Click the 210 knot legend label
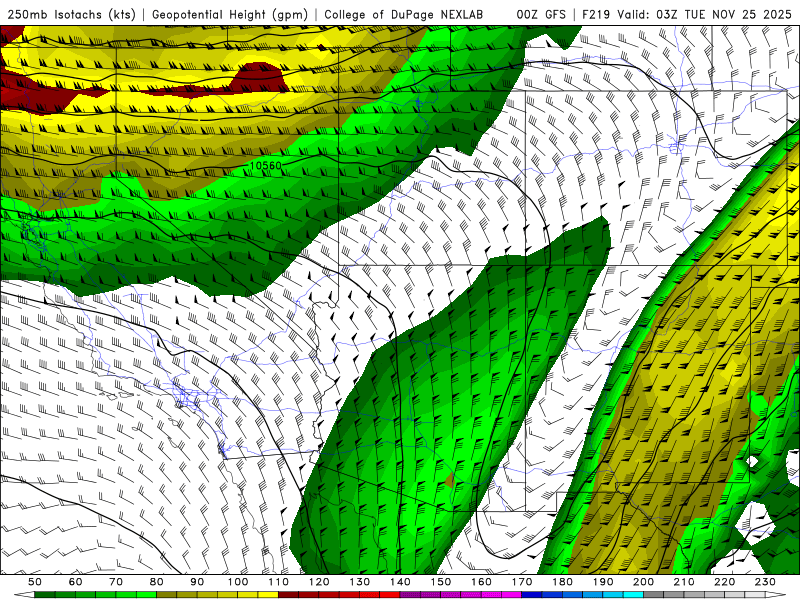Image resolution: width=800 pixels, height=600 pixels. click(x=684, y=582)
